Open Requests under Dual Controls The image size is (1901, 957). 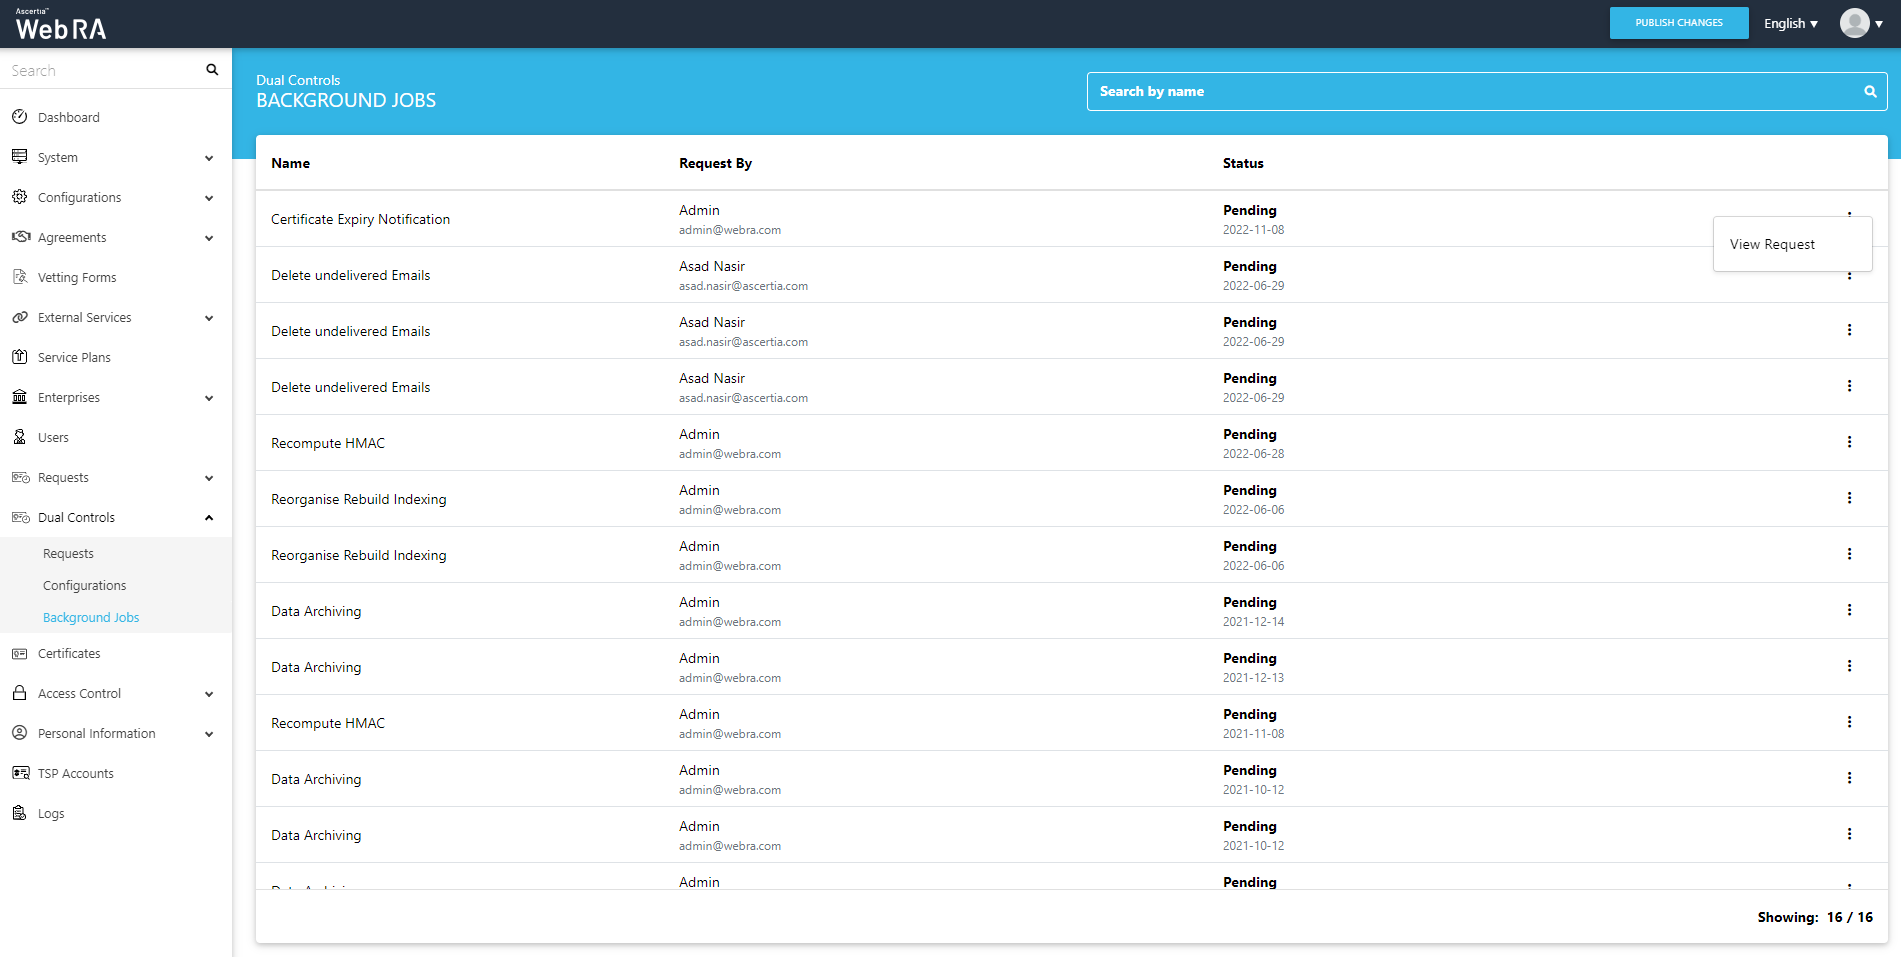pyautogui.click(x=68, y=554)
